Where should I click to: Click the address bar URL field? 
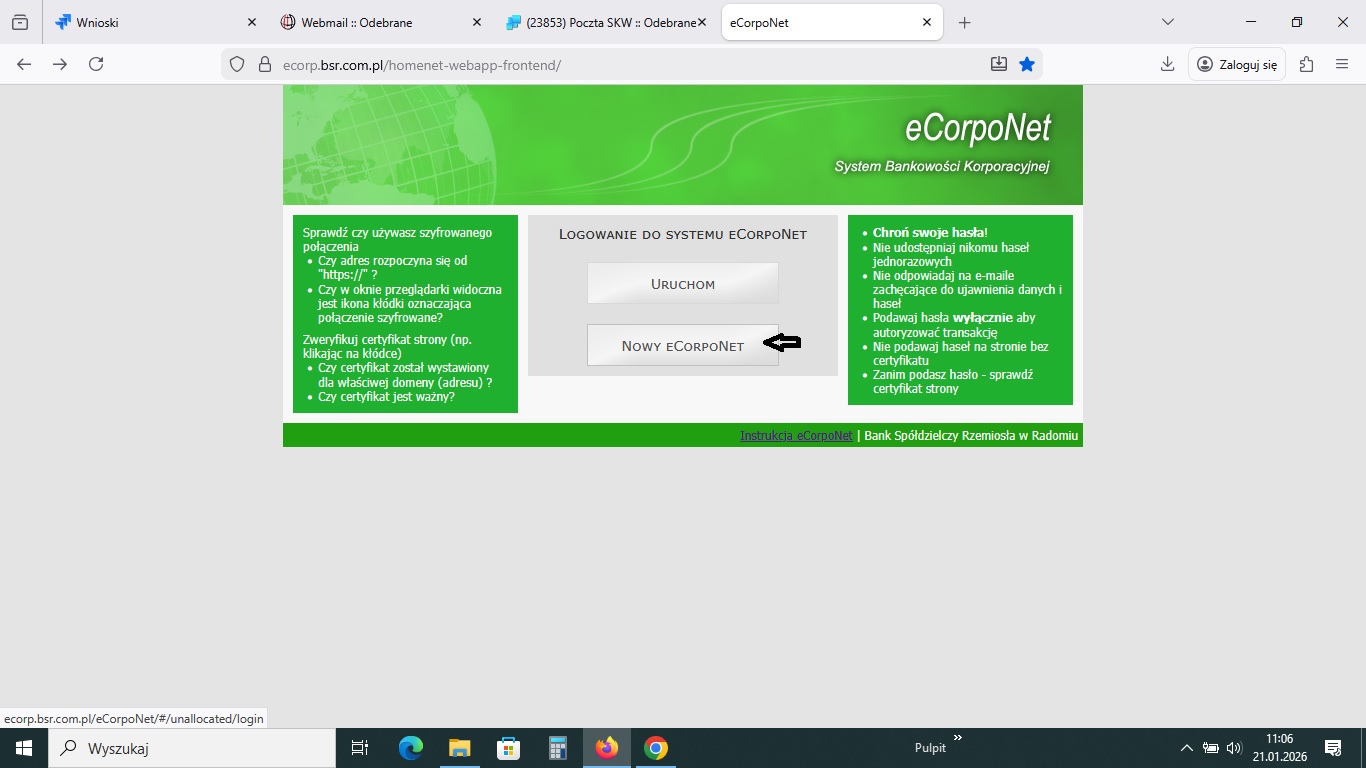[630, 65]
